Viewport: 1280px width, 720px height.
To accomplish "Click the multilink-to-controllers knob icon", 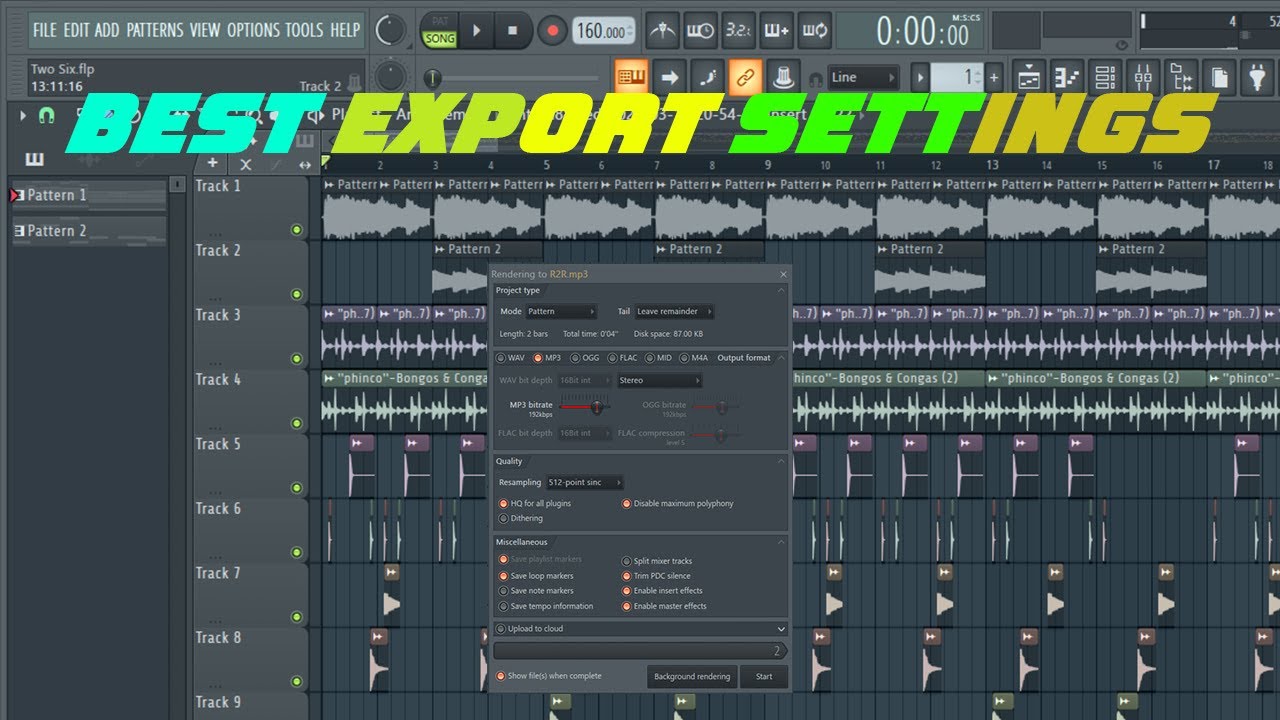I will (x=783, y=77).
